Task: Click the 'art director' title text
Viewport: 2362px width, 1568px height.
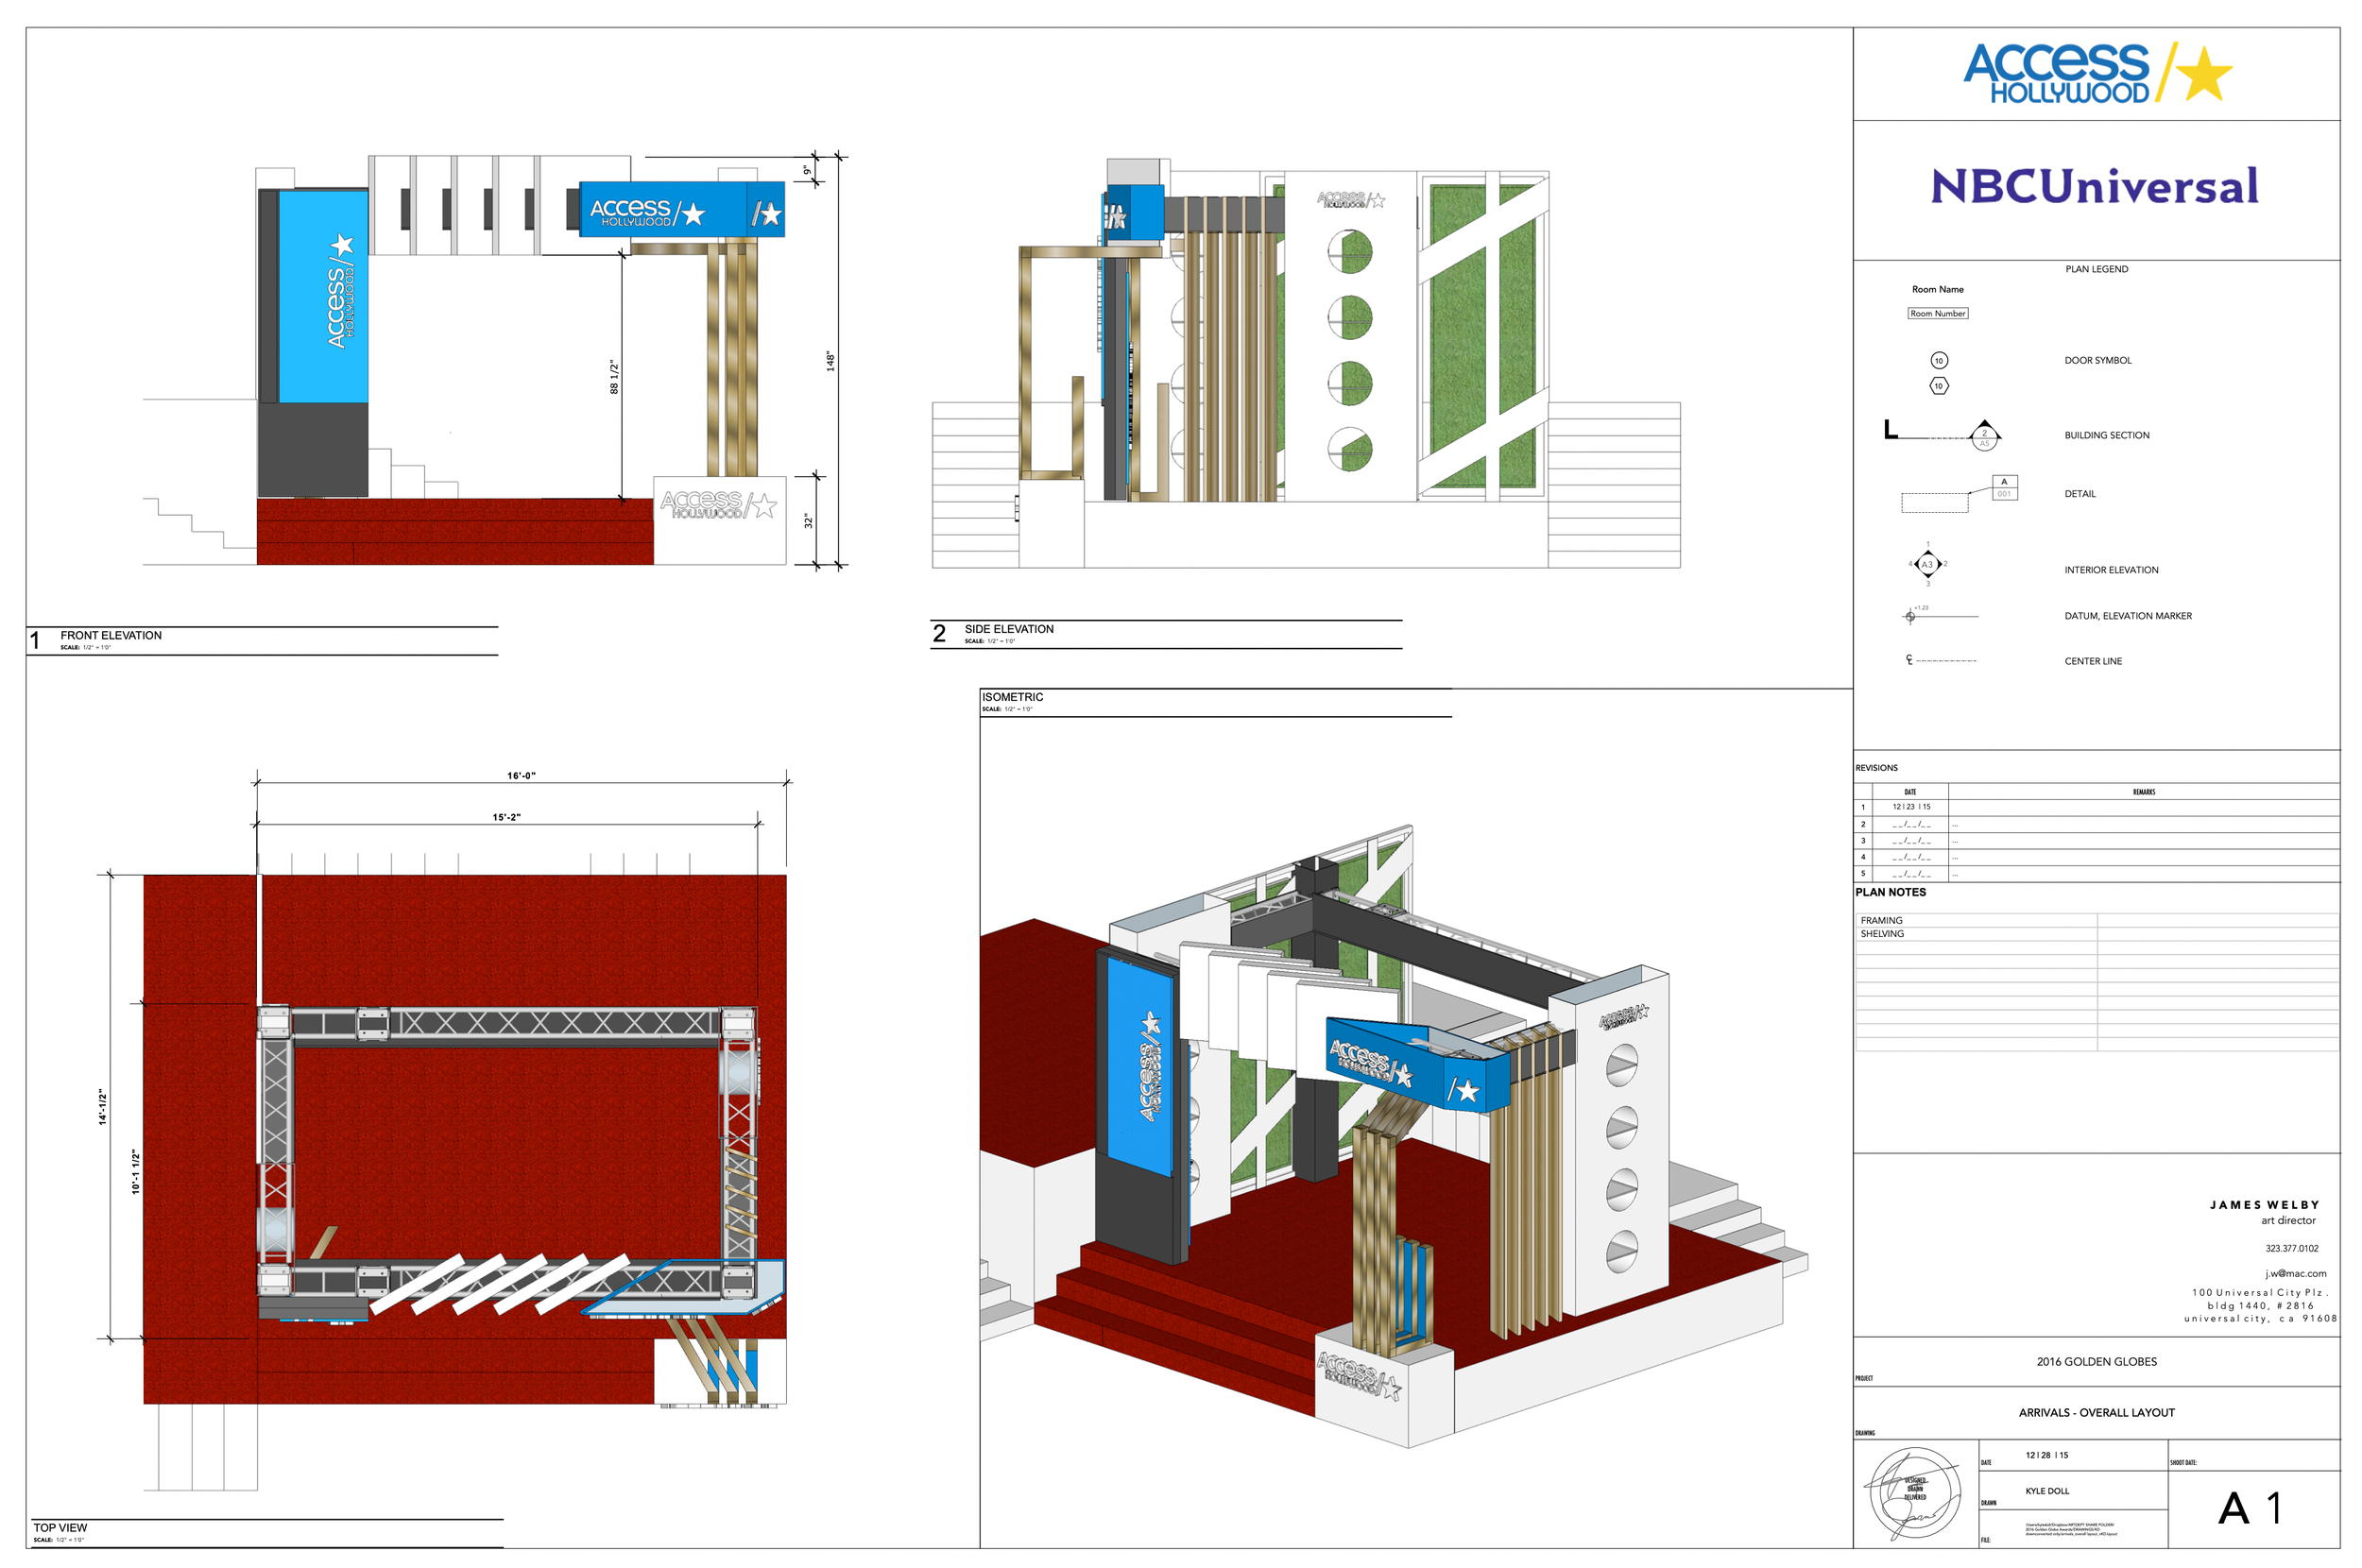Action: 2288,1220
